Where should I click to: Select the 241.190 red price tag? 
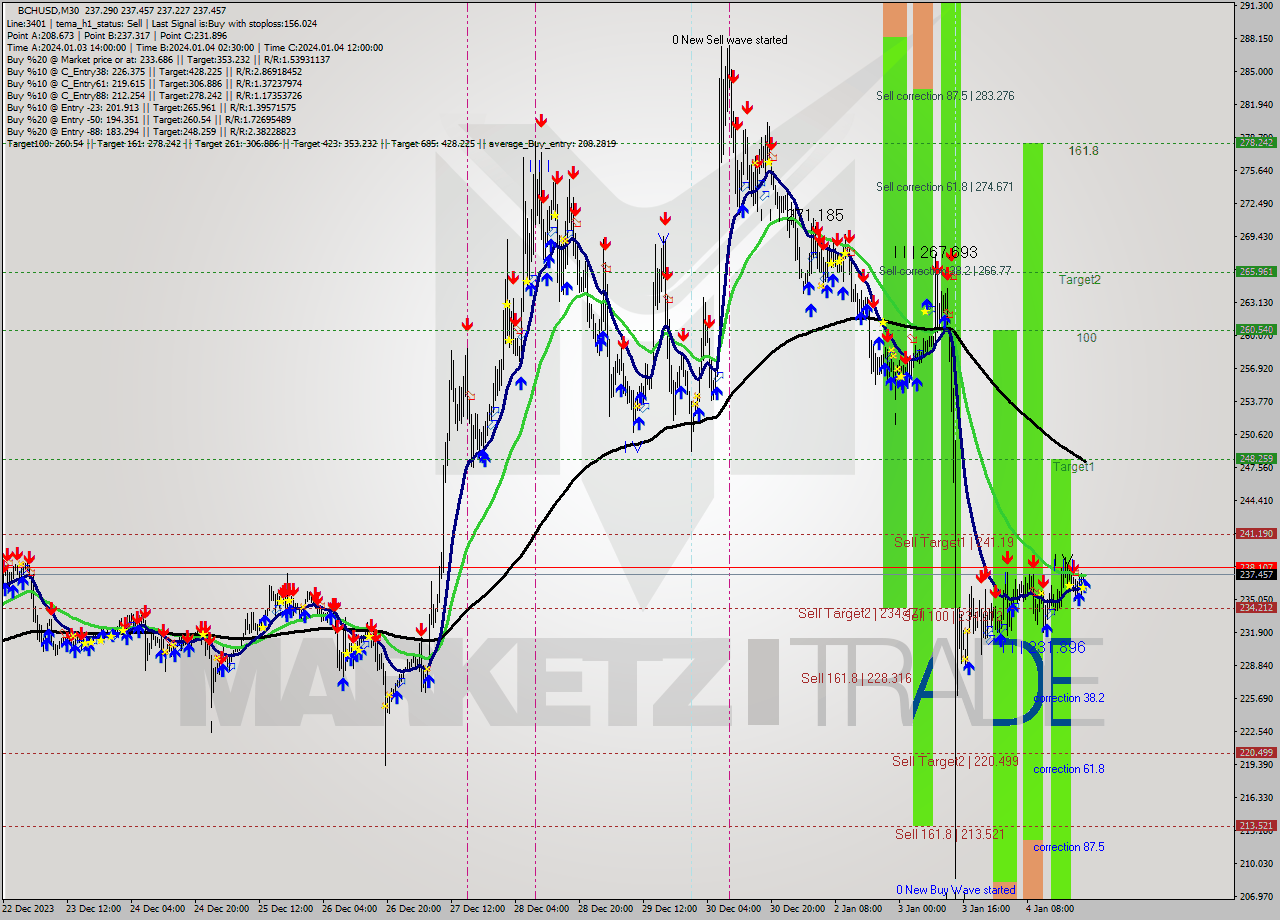click(1256, 534)
